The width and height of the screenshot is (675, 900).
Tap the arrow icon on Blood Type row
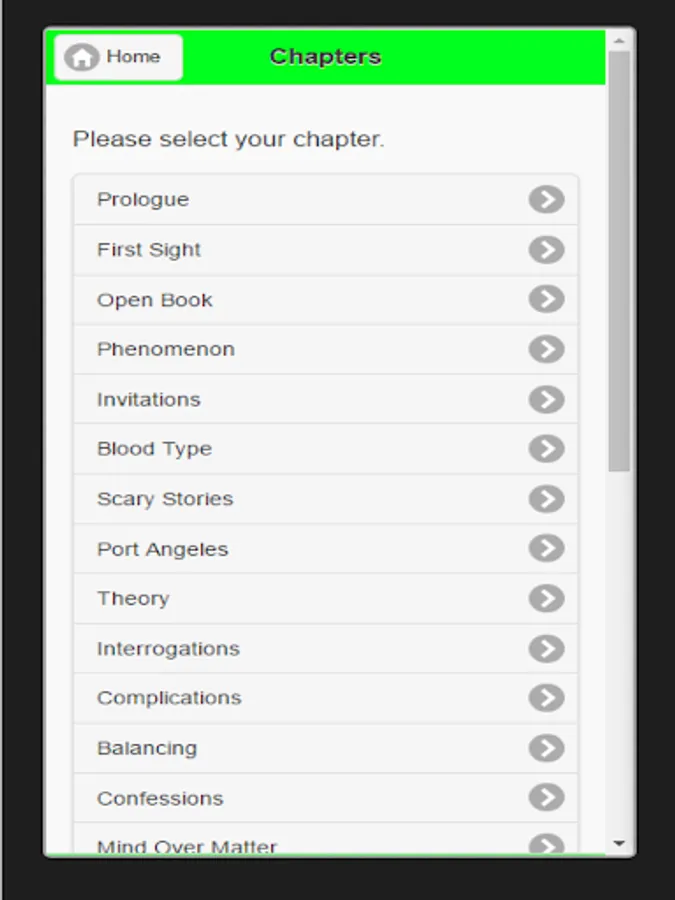pos(546,449)
